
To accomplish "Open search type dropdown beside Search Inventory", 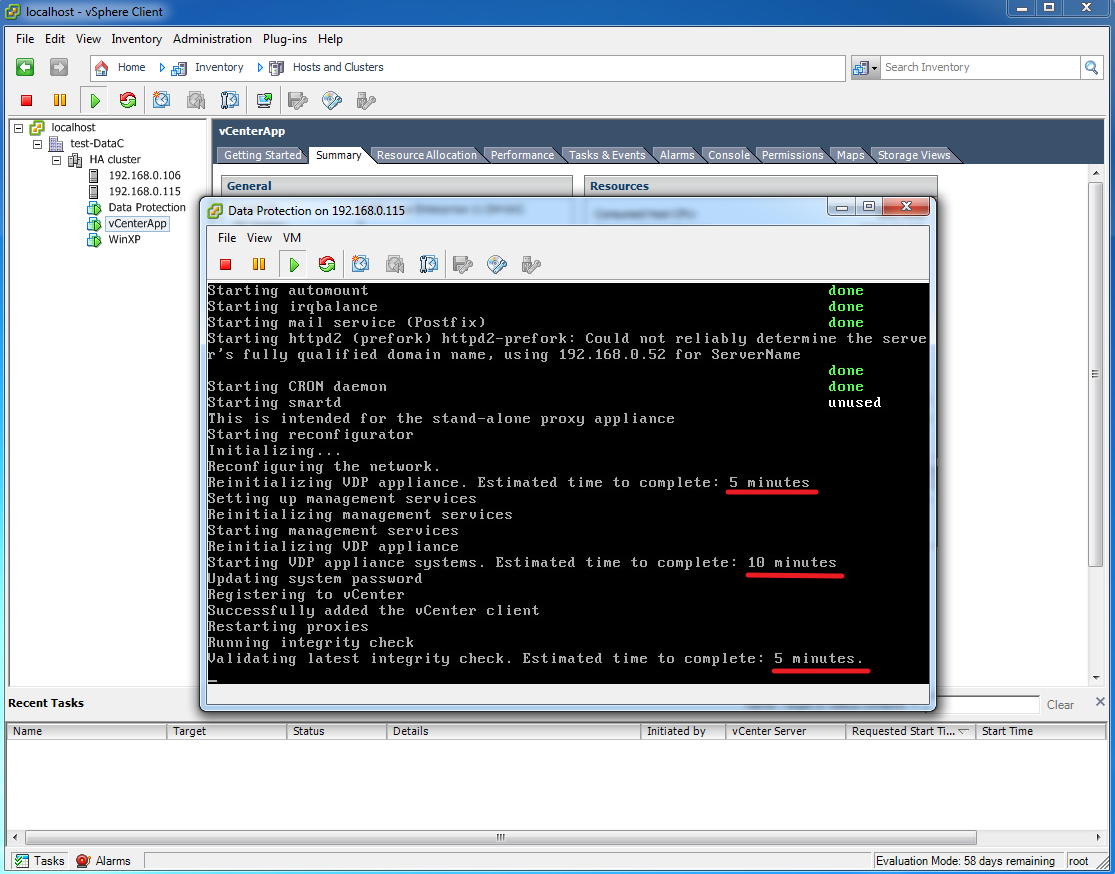I will [x=865, y=68].
